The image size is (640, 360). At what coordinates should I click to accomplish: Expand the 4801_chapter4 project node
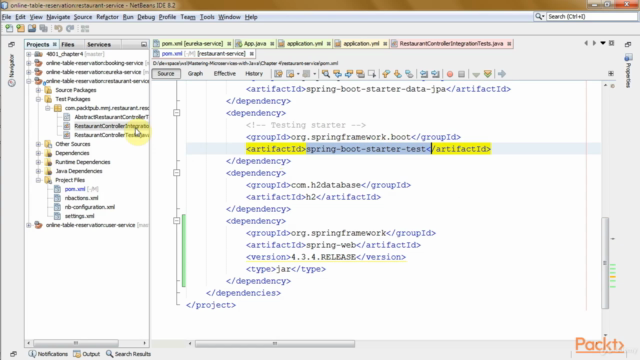(29, 54)
